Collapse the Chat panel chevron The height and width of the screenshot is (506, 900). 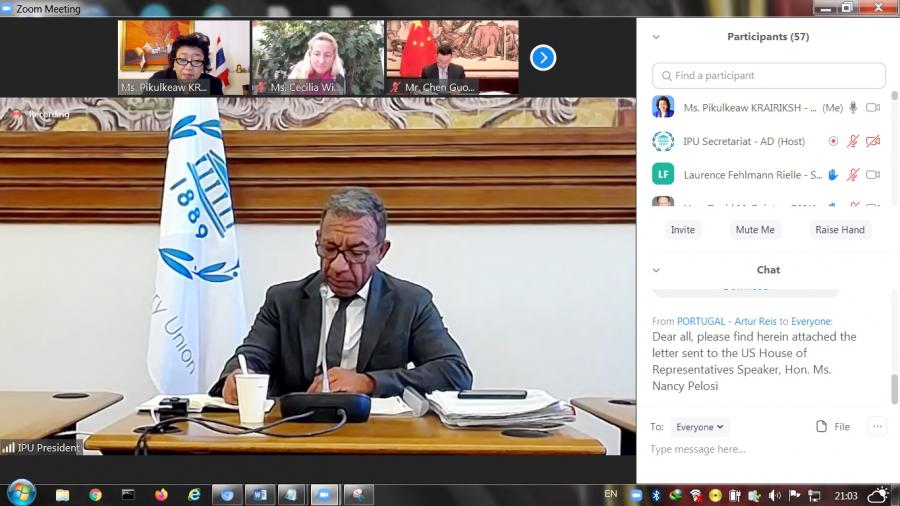(657, 270)
